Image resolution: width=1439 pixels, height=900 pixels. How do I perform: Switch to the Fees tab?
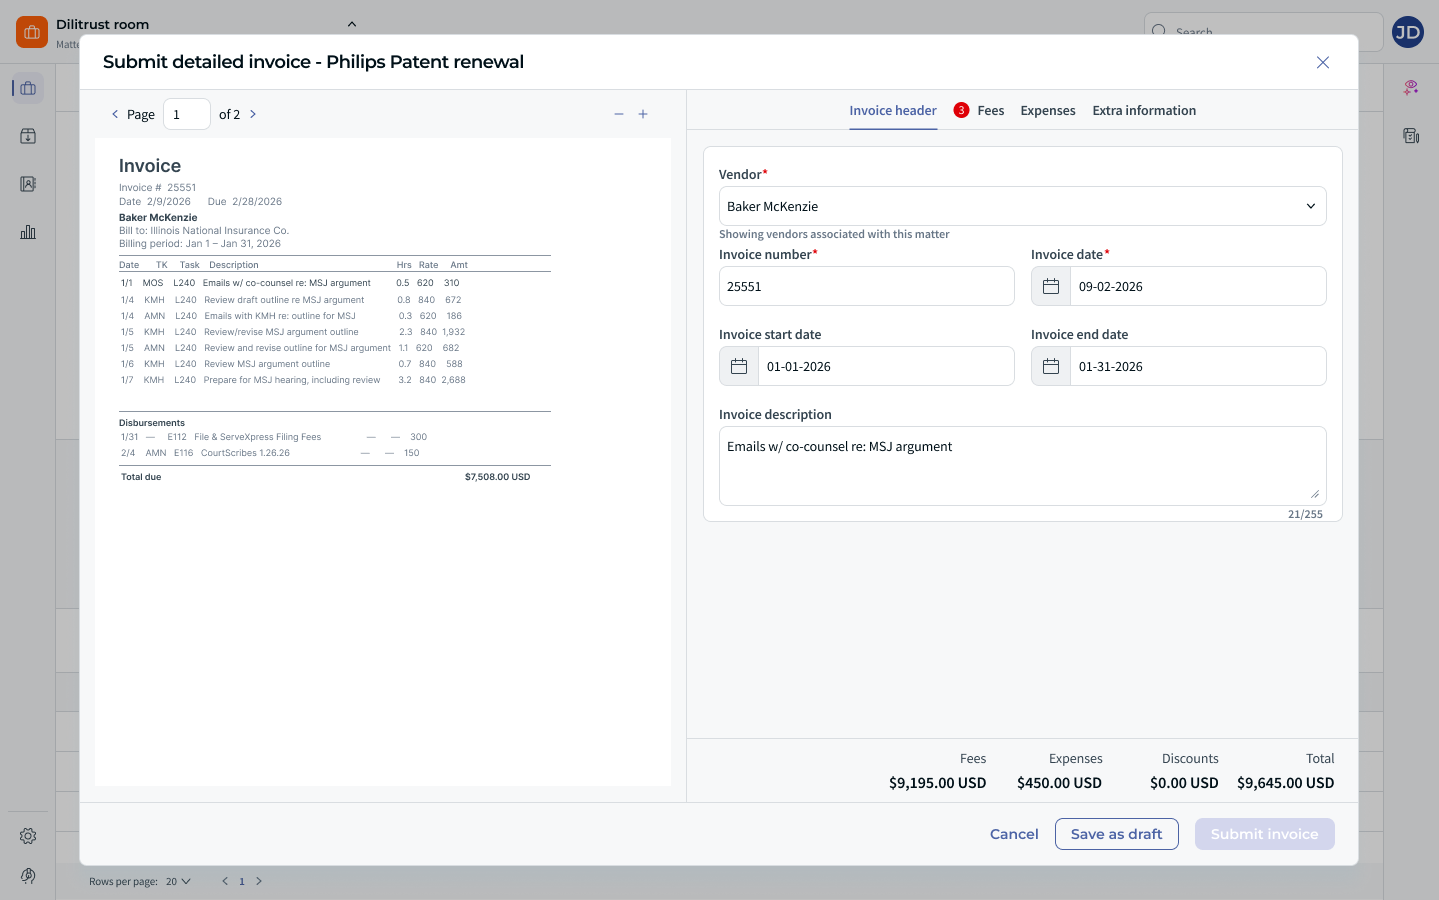991,110
